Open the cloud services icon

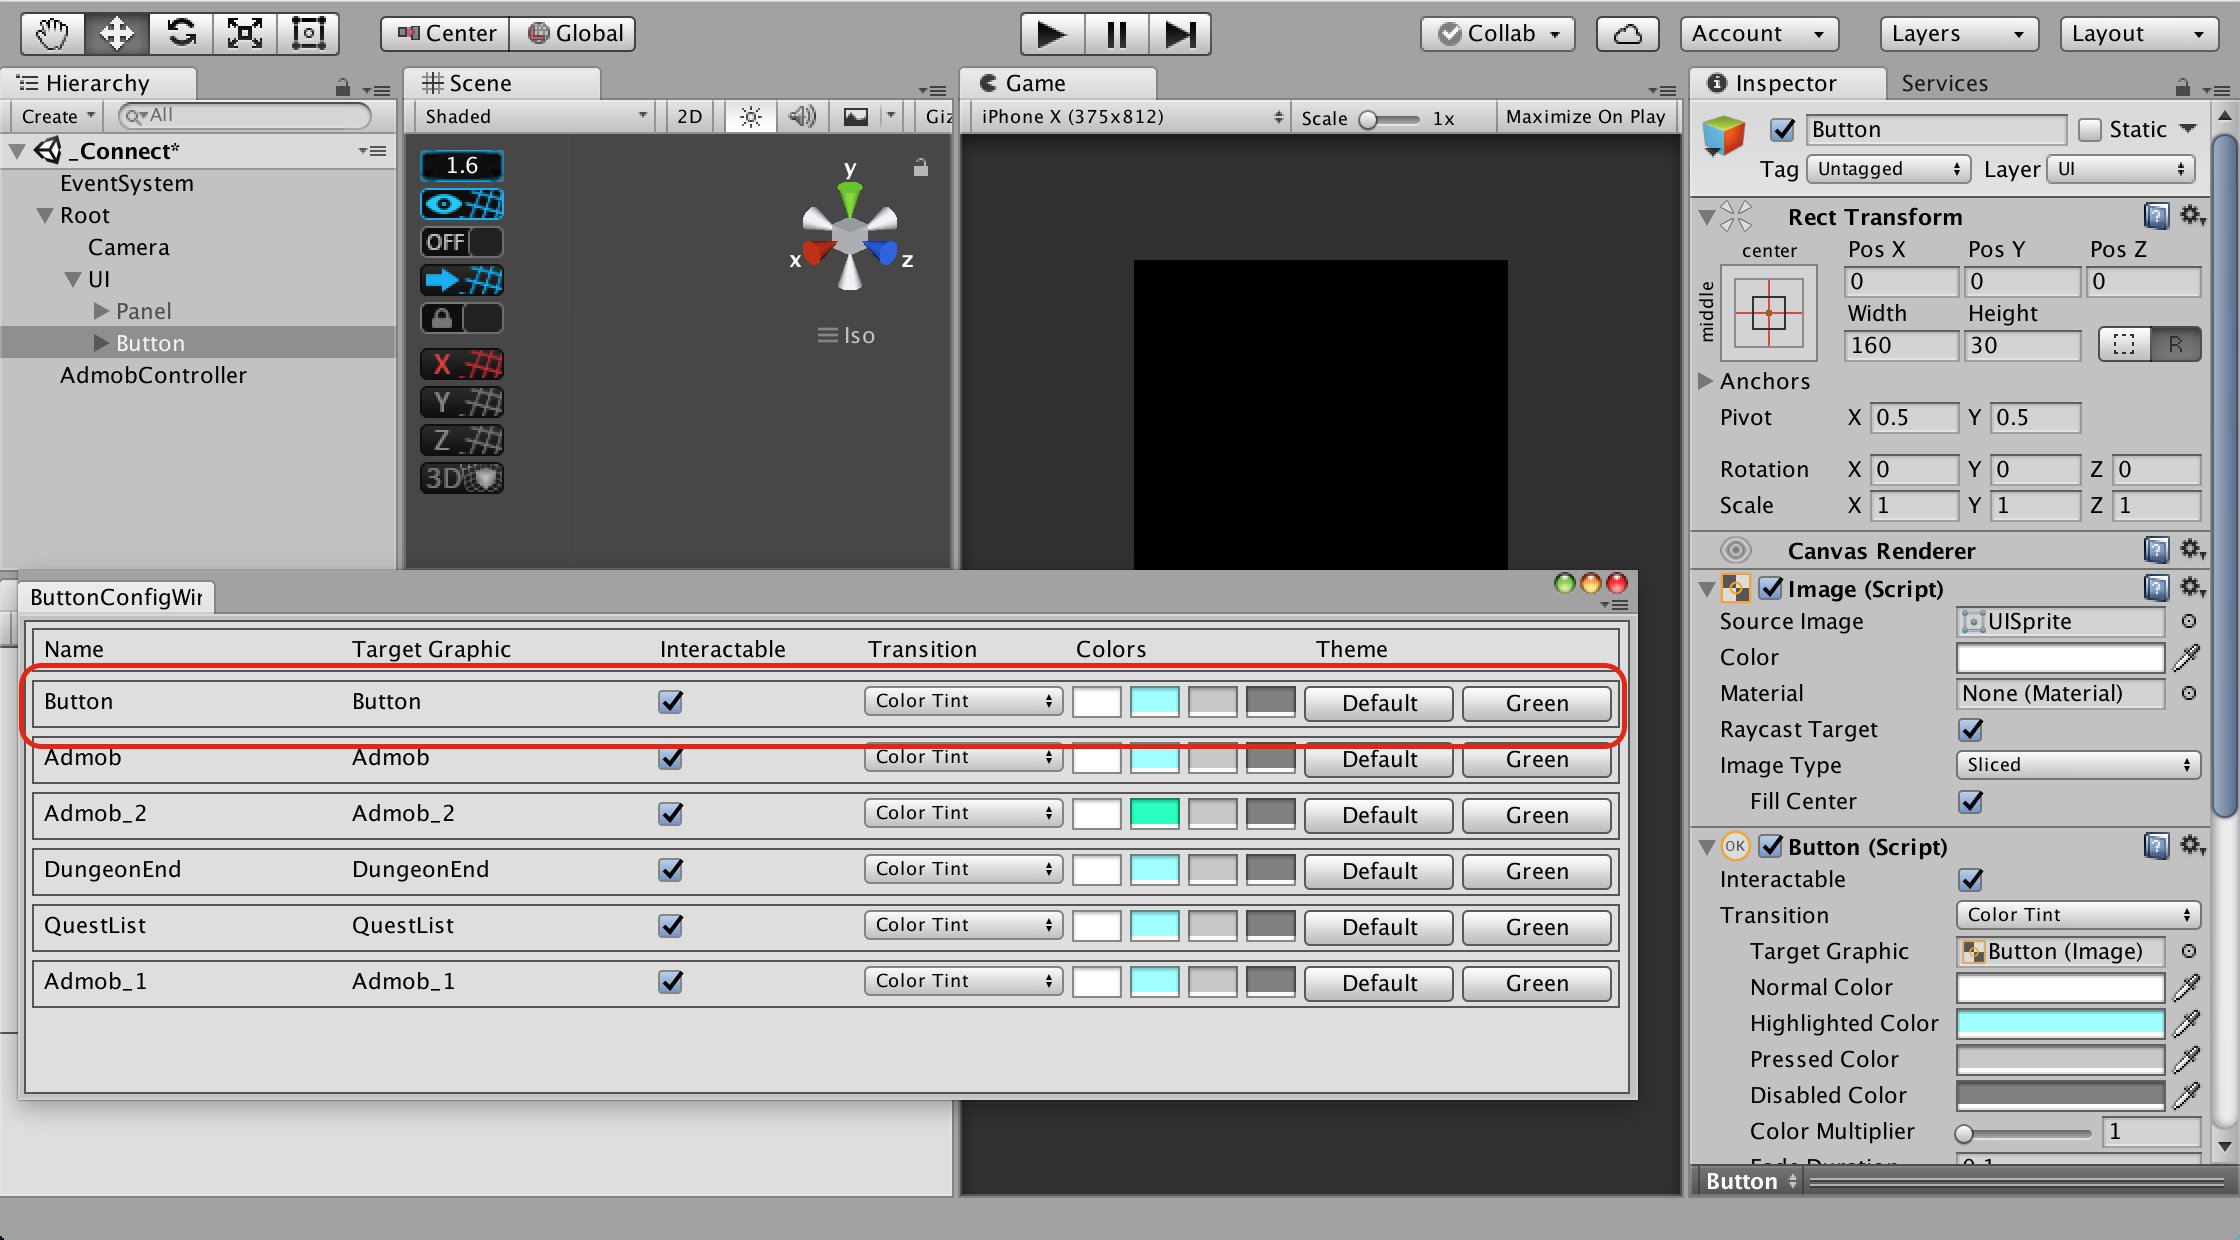[x=1627, y=34]
